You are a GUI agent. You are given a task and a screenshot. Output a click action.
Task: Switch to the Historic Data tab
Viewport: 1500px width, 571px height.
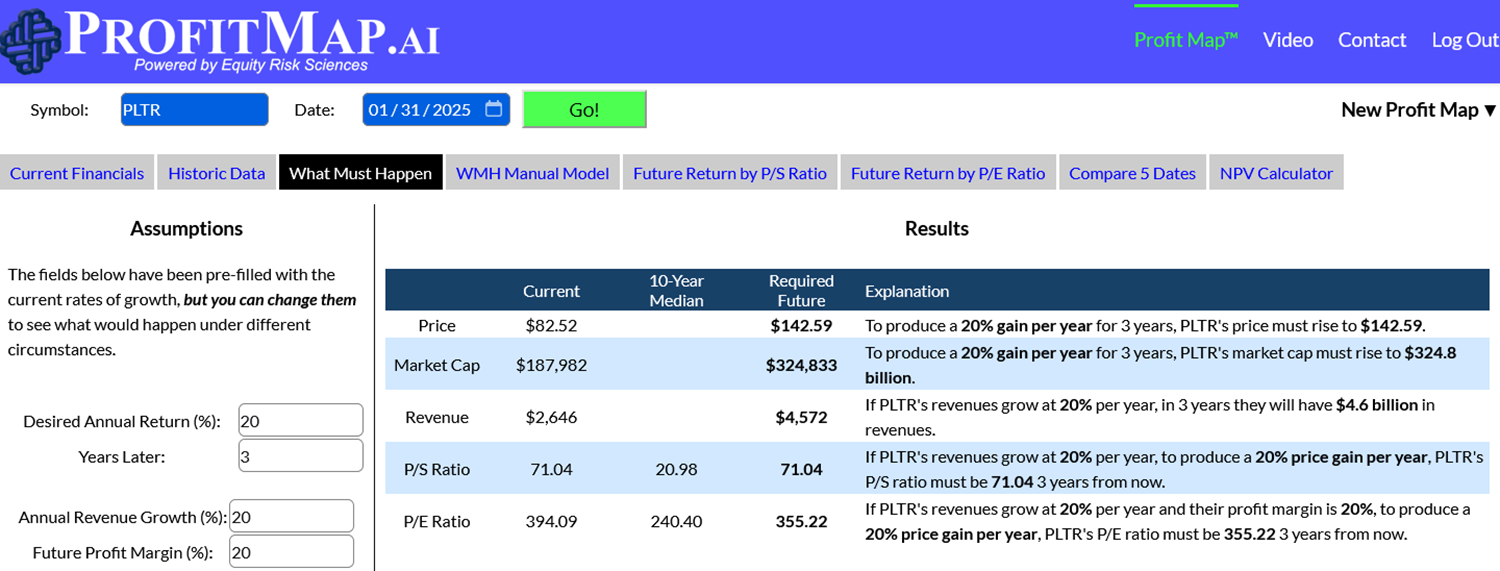point(217,173)
